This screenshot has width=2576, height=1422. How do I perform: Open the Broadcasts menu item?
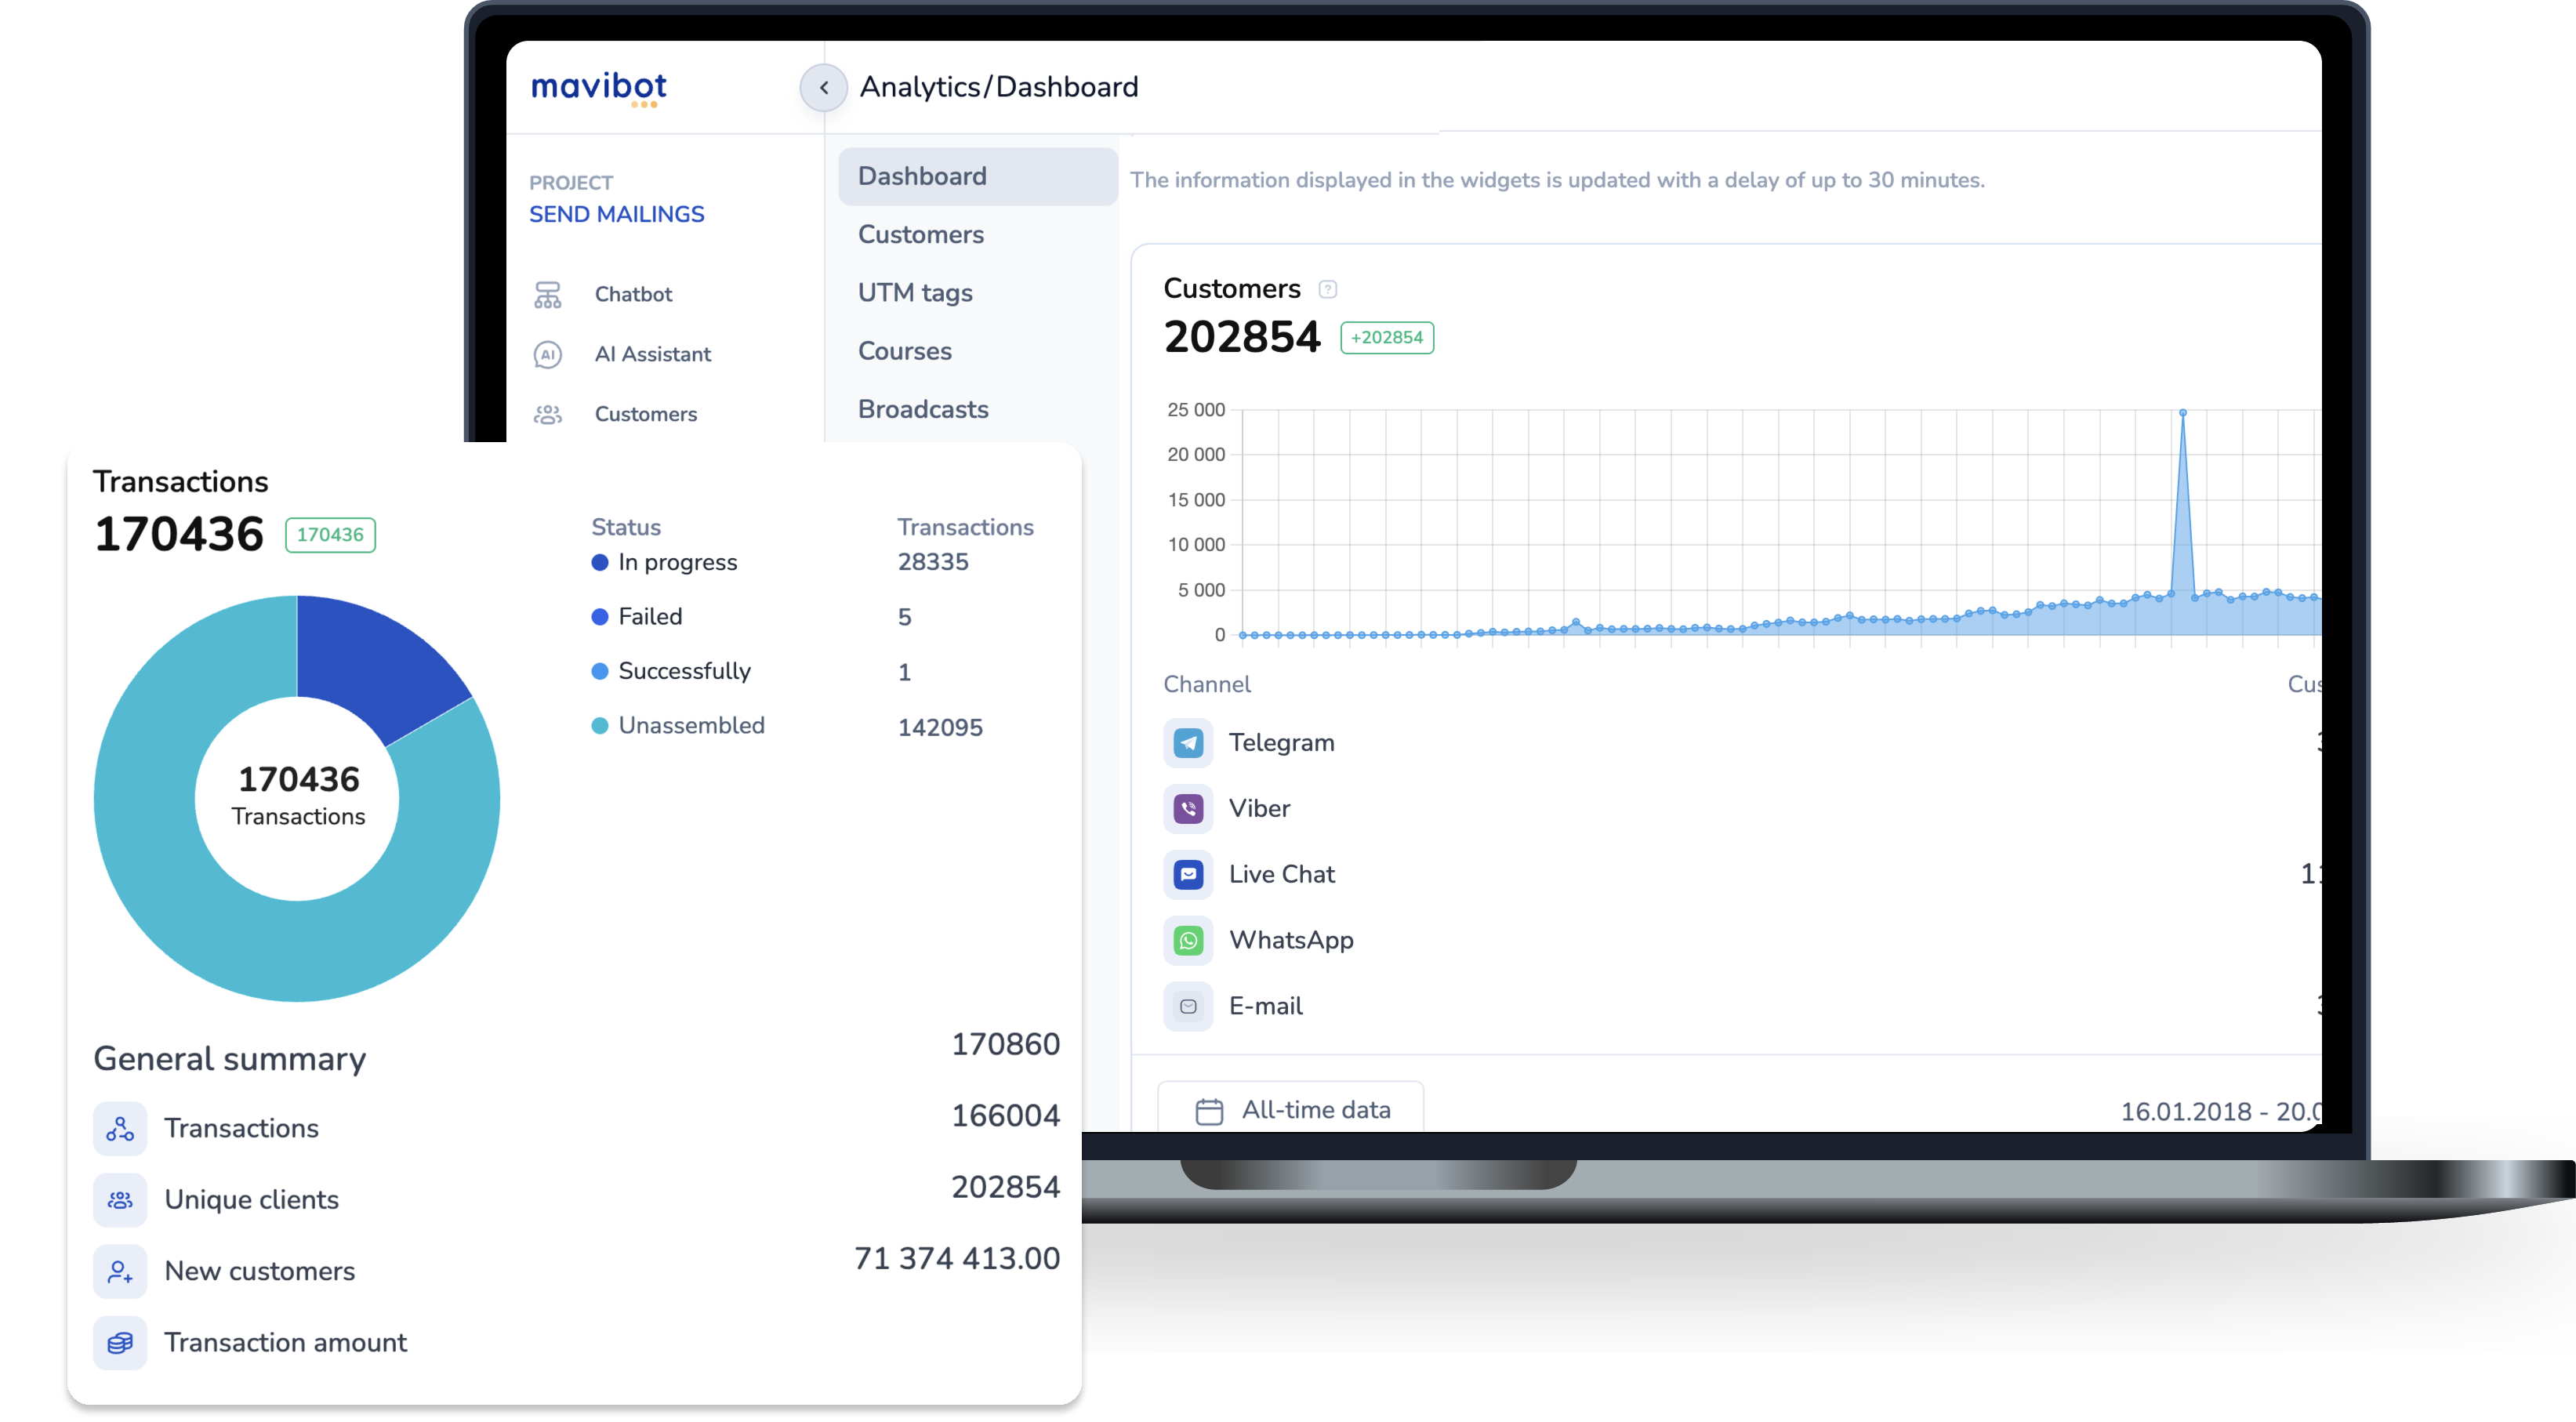point(922,409)
